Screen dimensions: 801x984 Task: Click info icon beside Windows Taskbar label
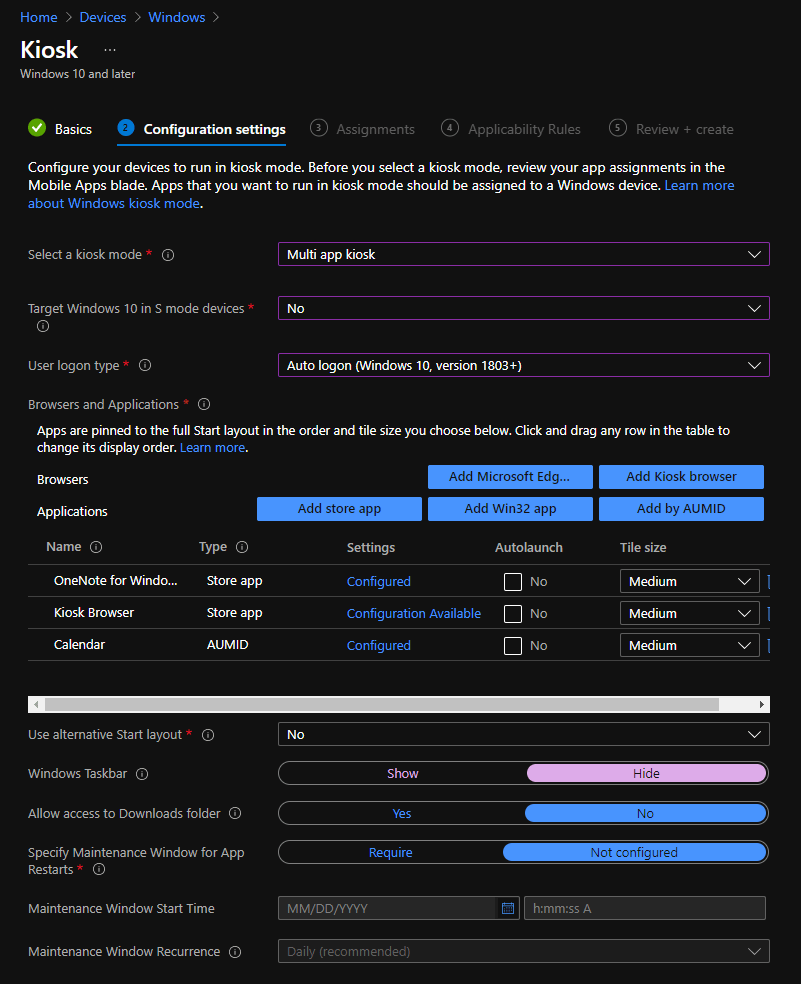point(142,774)
